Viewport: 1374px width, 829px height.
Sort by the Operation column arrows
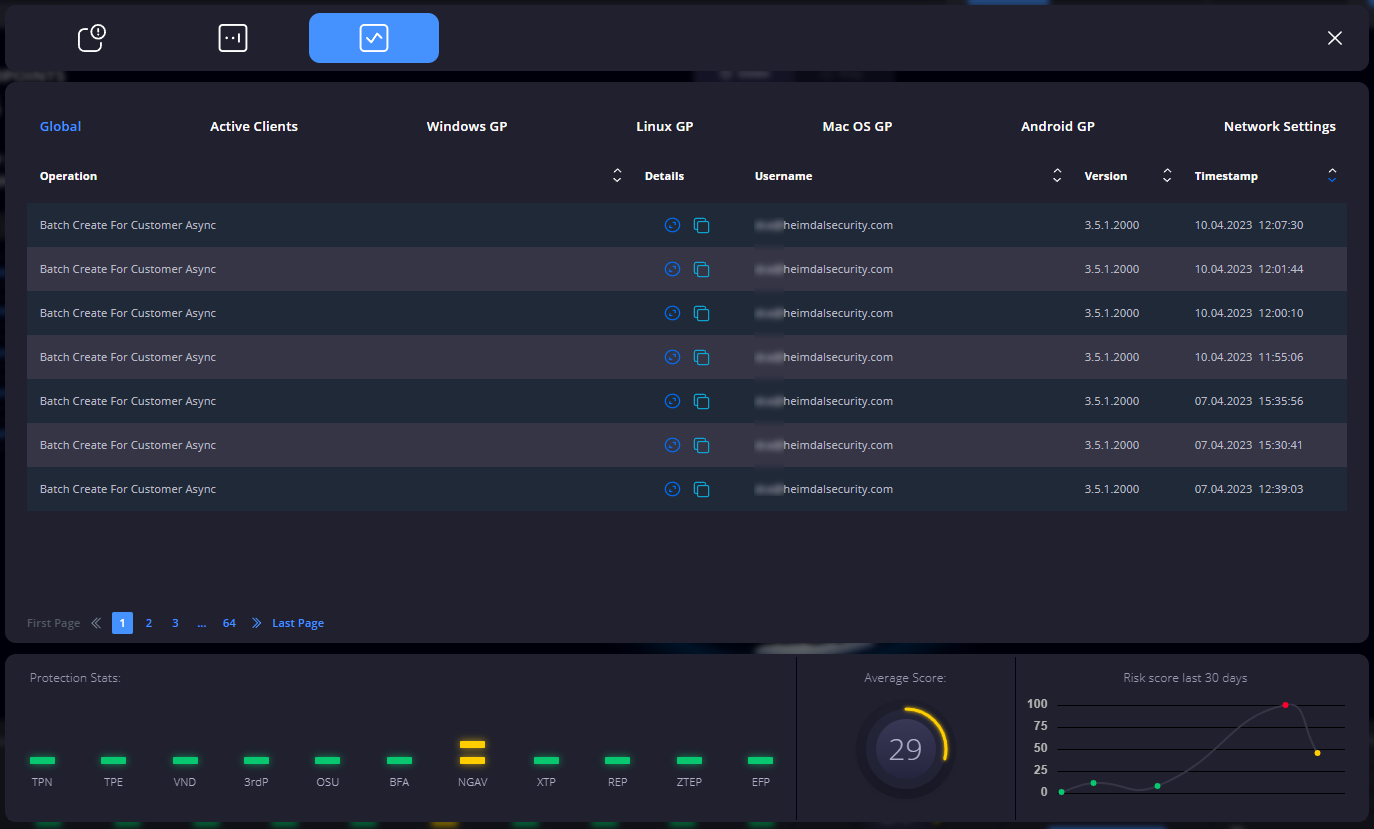(x=617, y=176)
